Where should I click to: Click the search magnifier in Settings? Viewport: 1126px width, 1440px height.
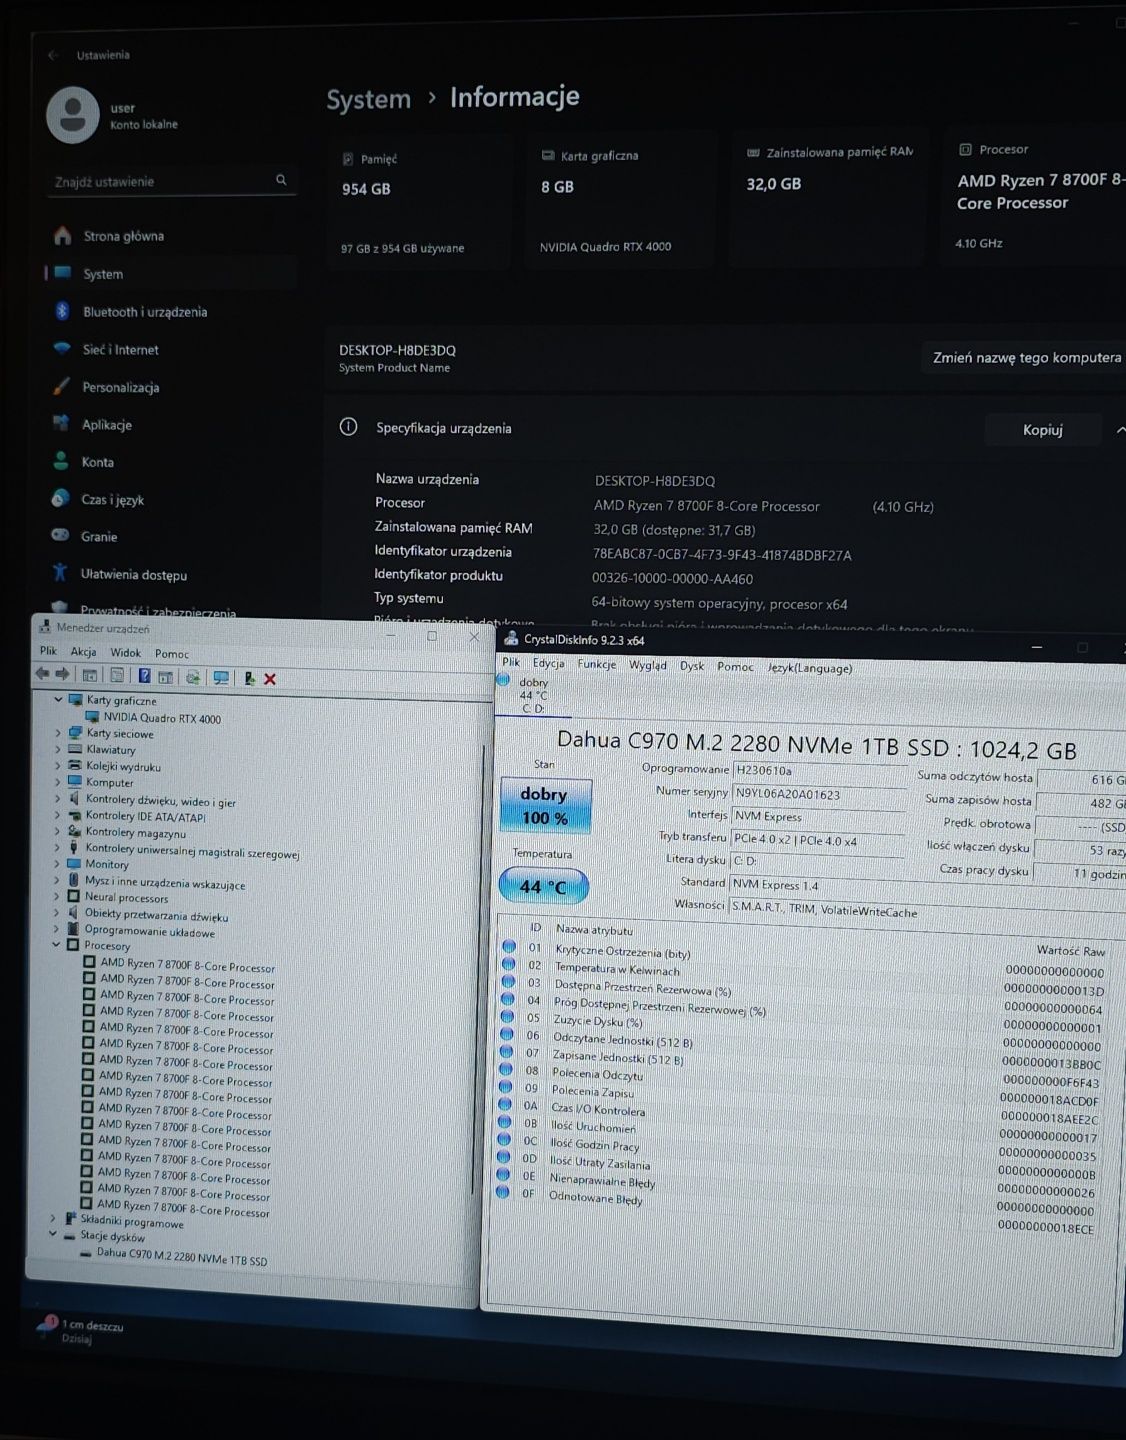coord(281,180)
